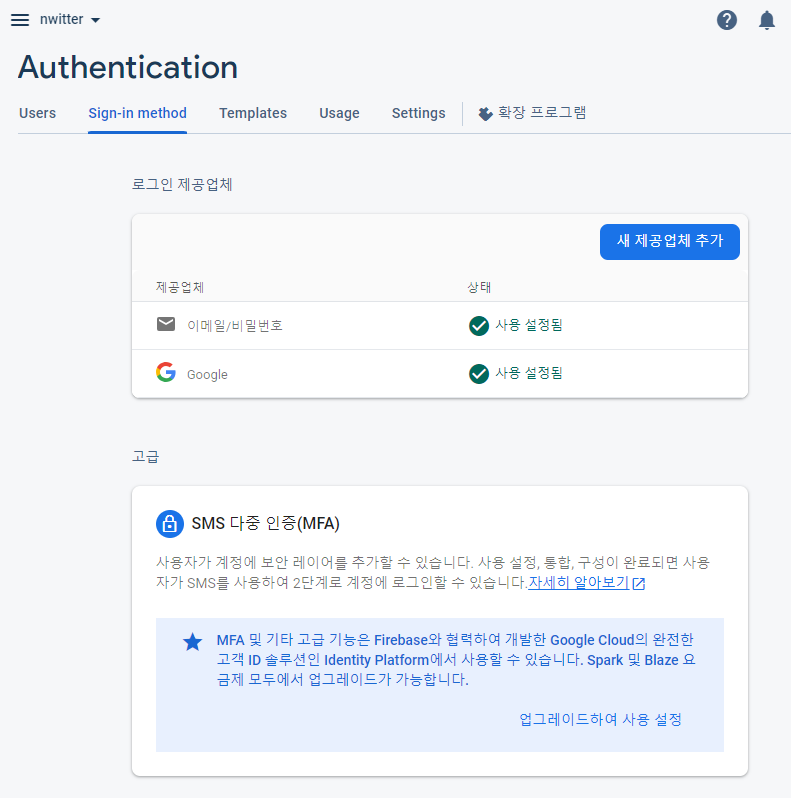Open the 이메일/비밀번호 provider row
The width and height of the screenshot is (791, 798).
440,325
